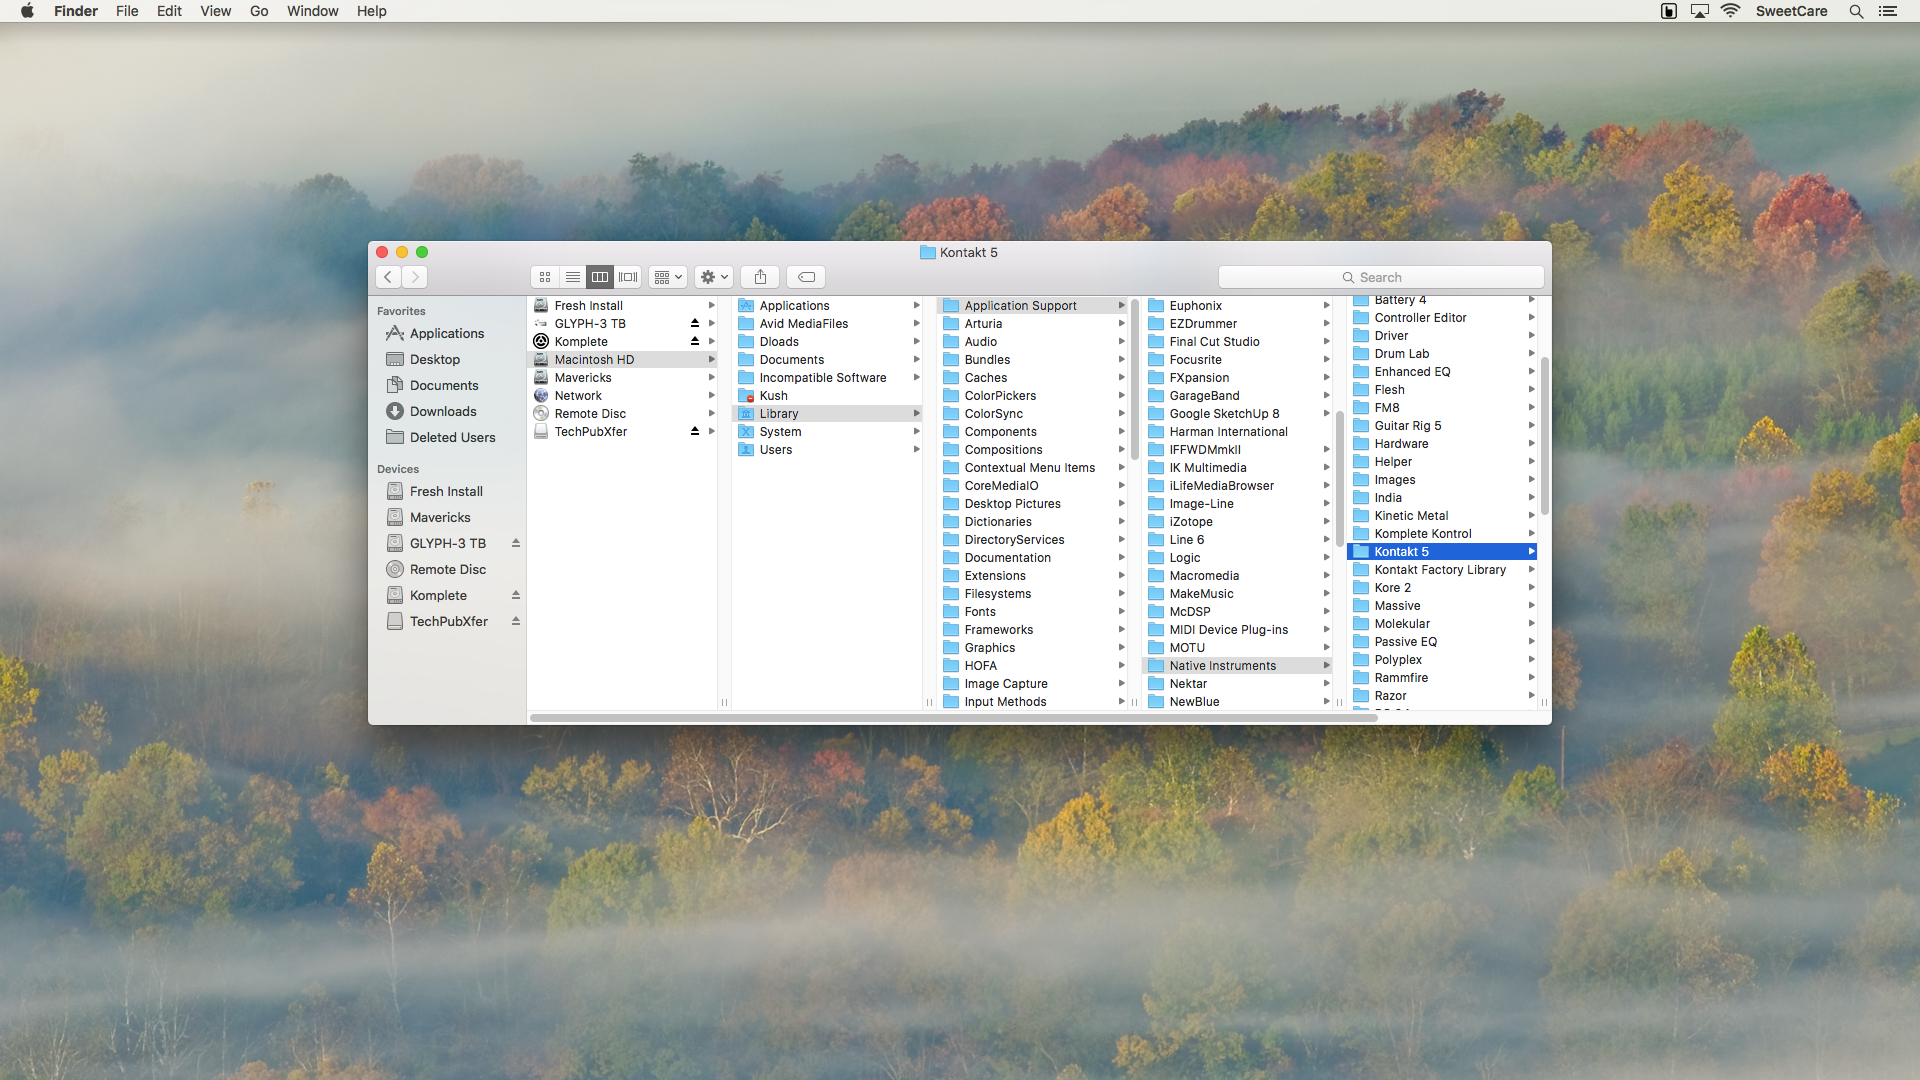Eject GLYPH-3 TB from the sidebar
Image resolution: width=1920 pixels, height=1080 pixels.
coord(516,544)
